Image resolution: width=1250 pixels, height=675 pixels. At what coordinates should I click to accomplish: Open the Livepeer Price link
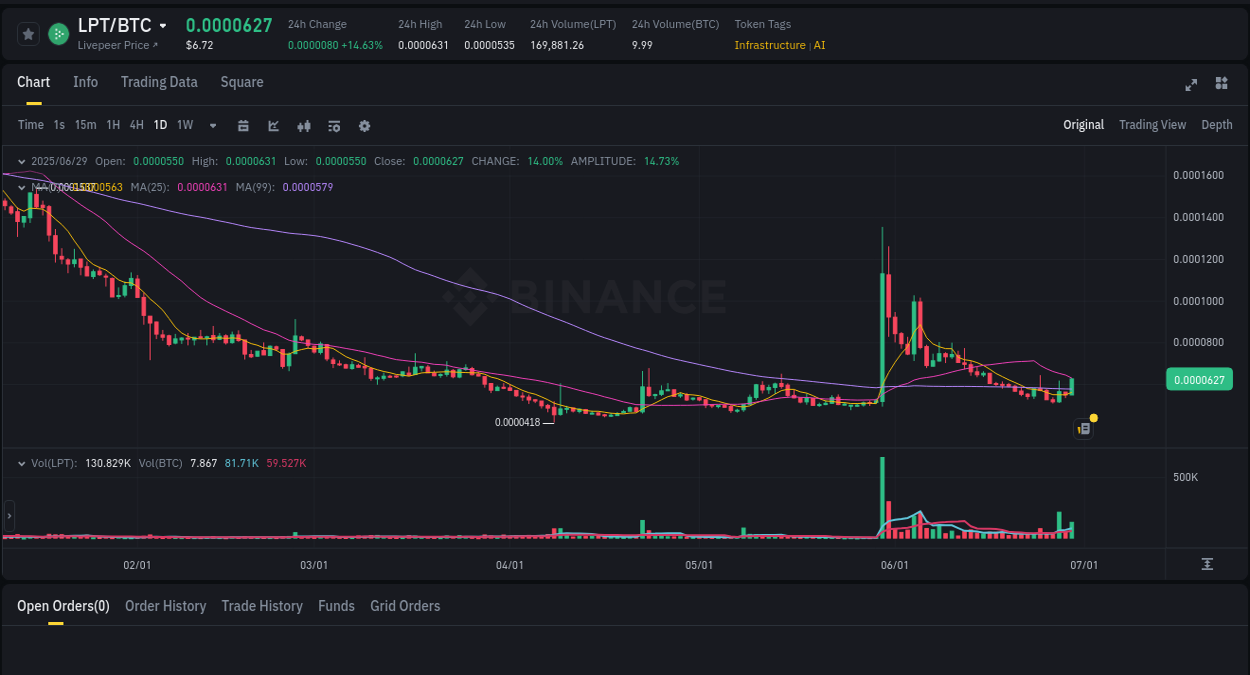[x=117, y=45]
